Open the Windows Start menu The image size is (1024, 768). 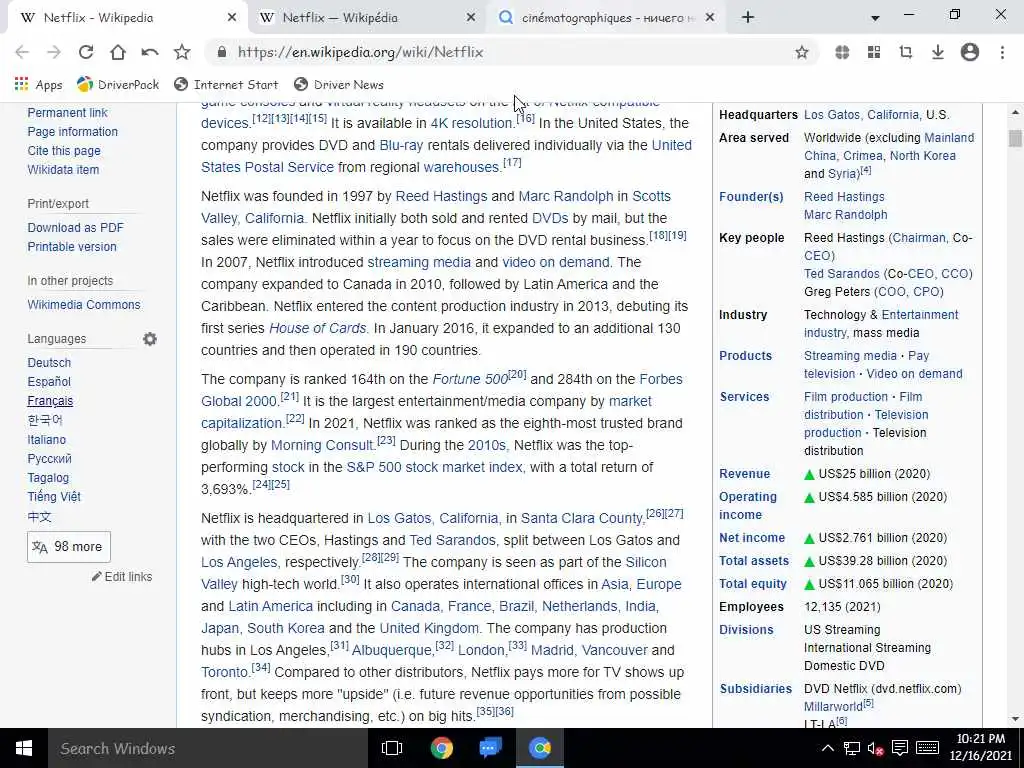(24, 748)
